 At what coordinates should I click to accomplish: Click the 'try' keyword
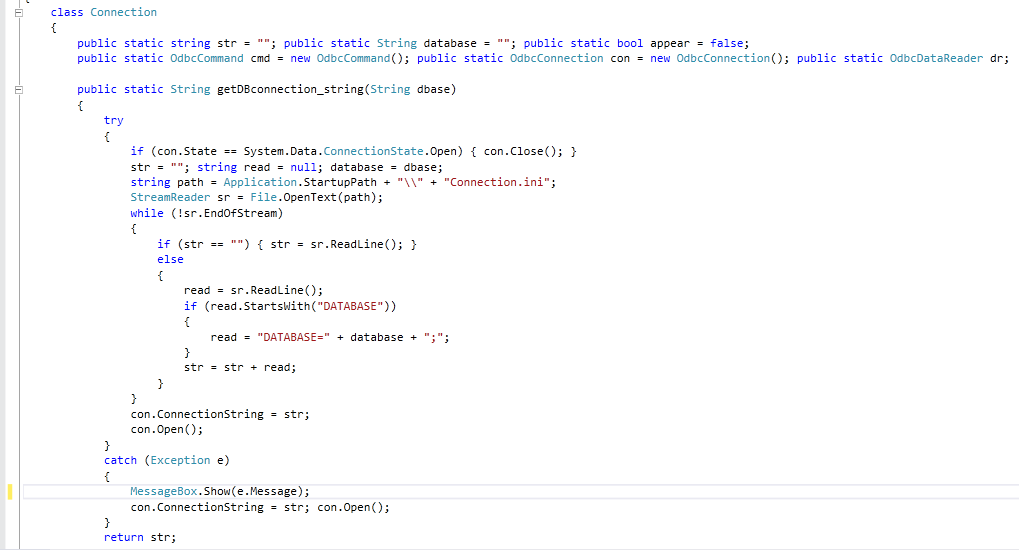[x=114, y=120]
